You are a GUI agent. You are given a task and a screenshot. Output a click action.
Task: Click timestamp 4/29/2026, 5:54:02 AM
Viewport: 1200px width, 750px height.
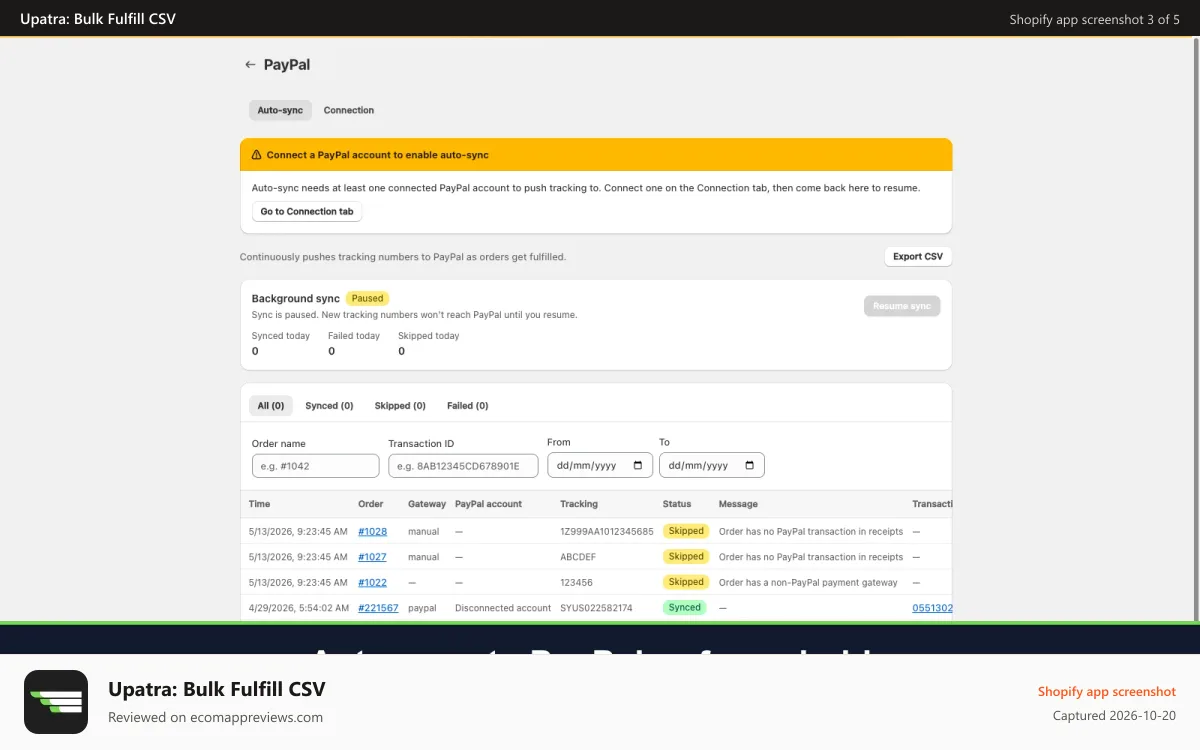[x=299, y=608]
